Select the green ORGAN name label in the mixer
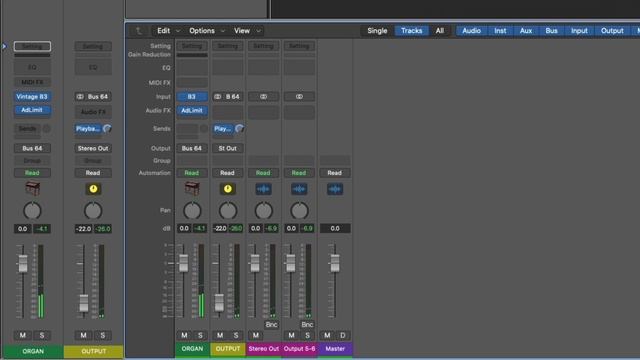The image size is (640, 360). (192, 349)
